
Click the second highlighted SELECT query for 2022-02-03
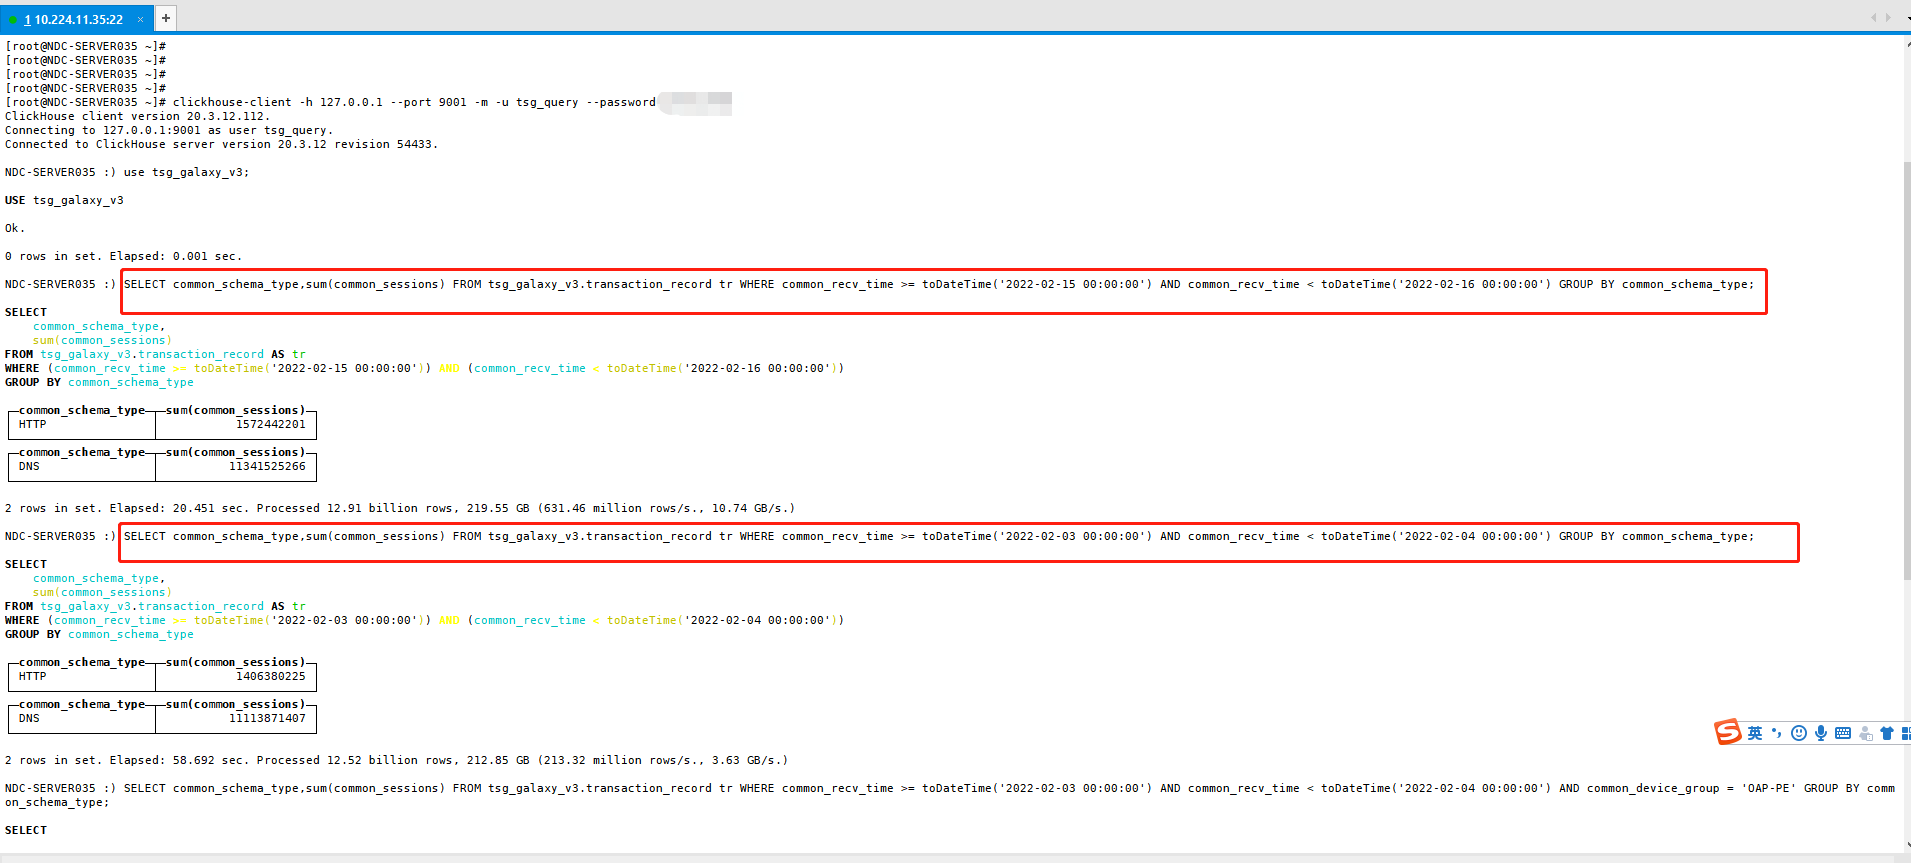click(938, 537)
